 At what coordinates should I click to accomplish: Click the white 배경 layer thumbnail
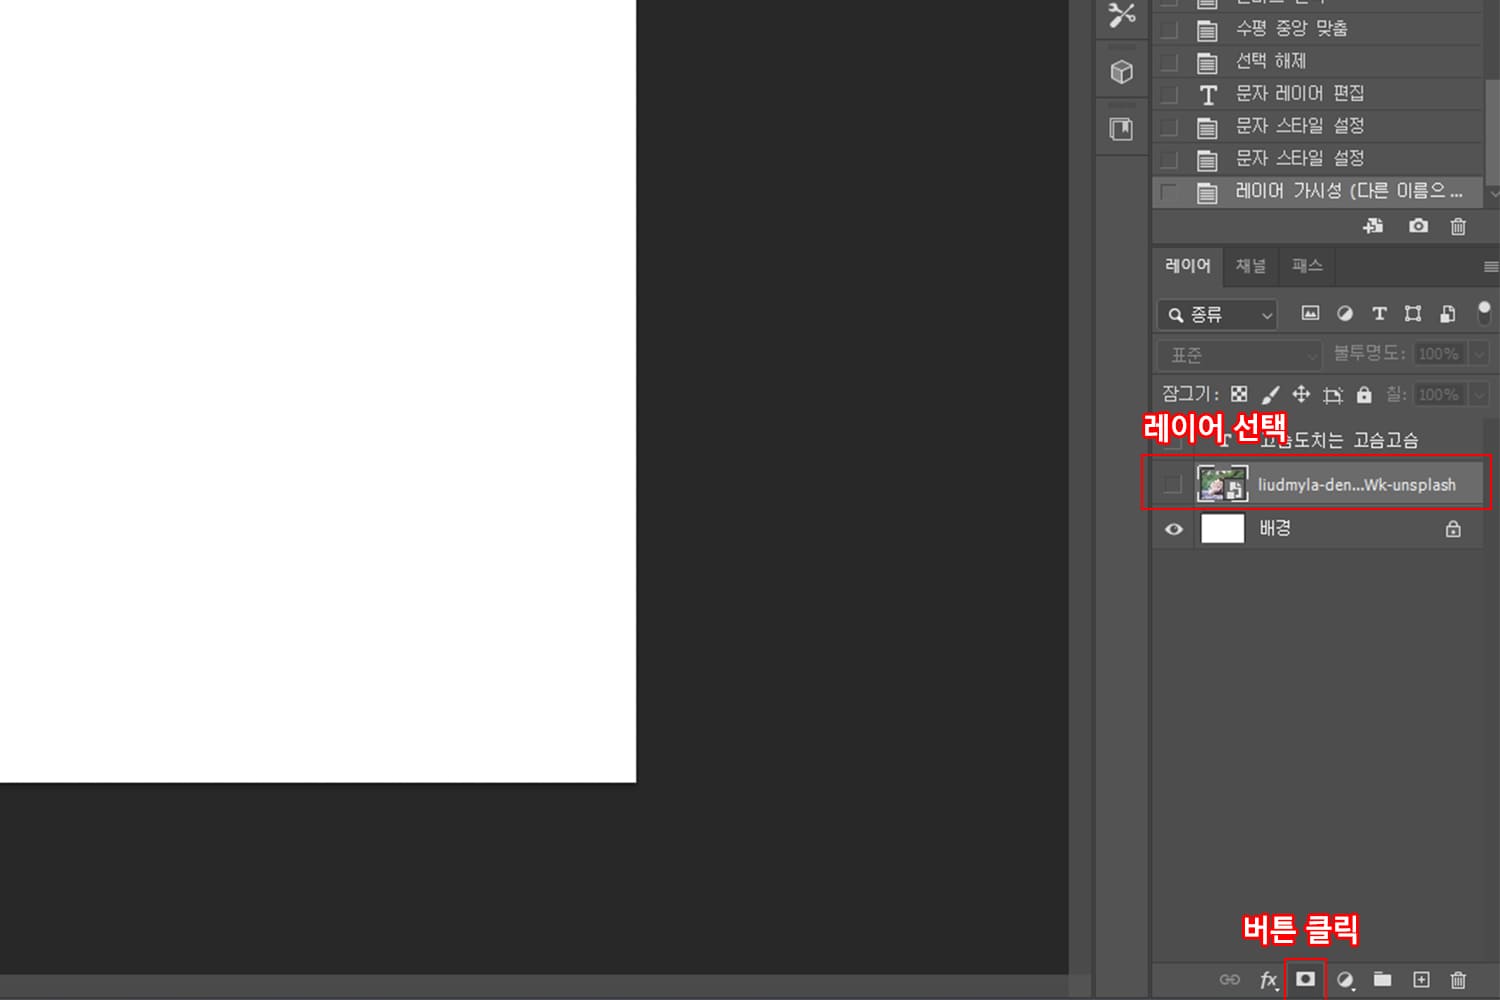point(1222,528)
